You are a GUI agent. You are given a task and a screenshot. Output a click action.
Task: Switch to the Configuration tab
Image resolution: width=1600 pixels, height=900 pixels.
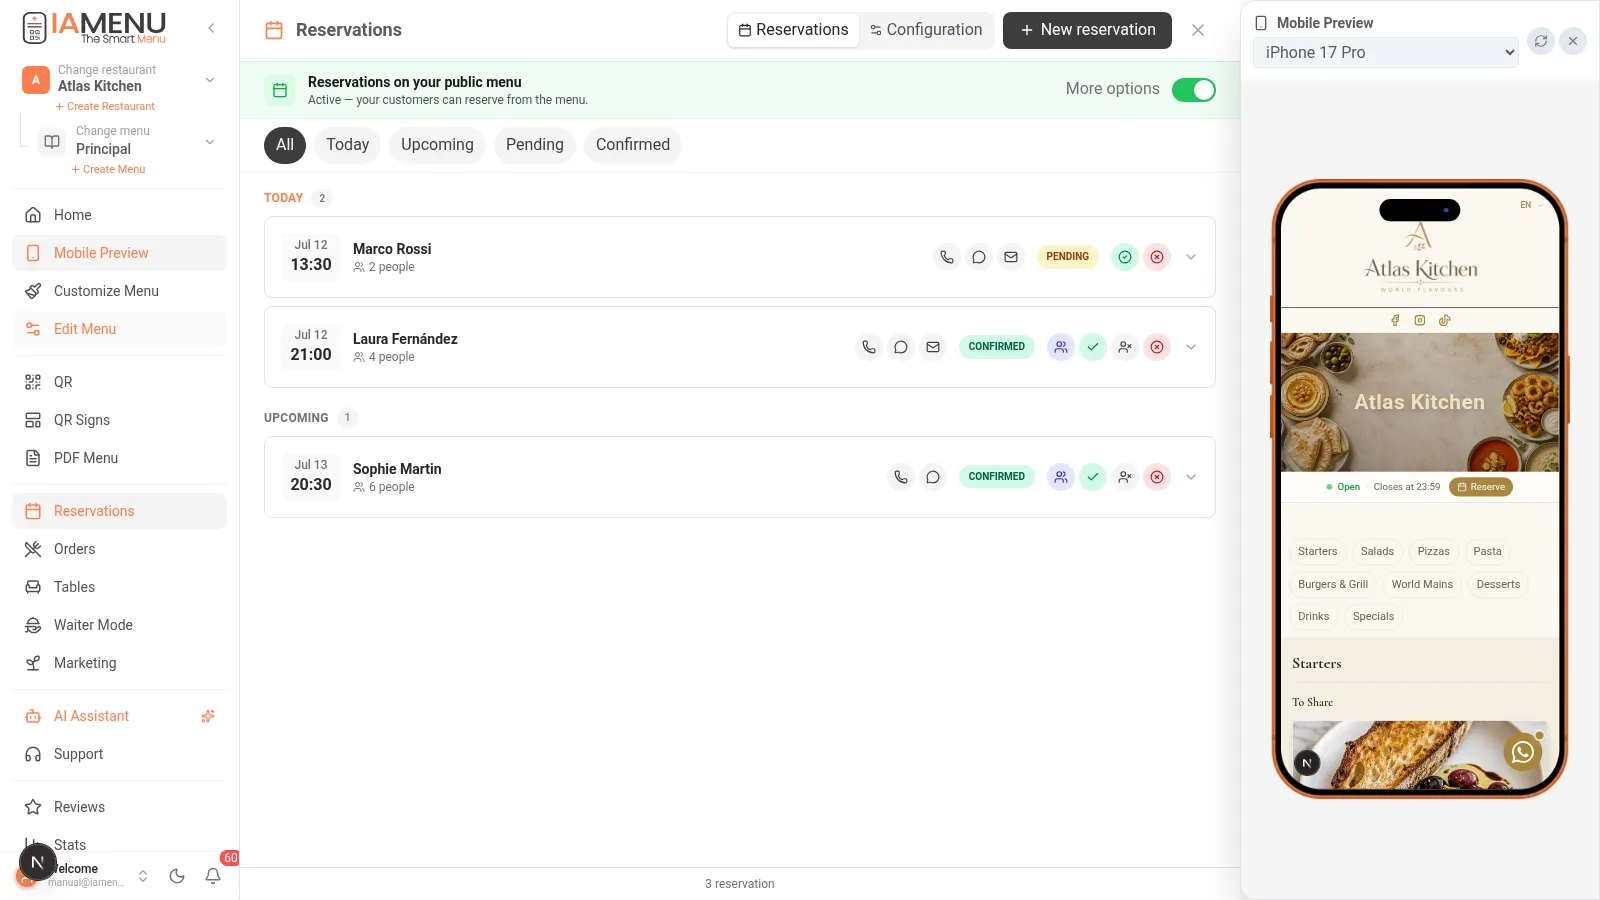pos(926,30)
